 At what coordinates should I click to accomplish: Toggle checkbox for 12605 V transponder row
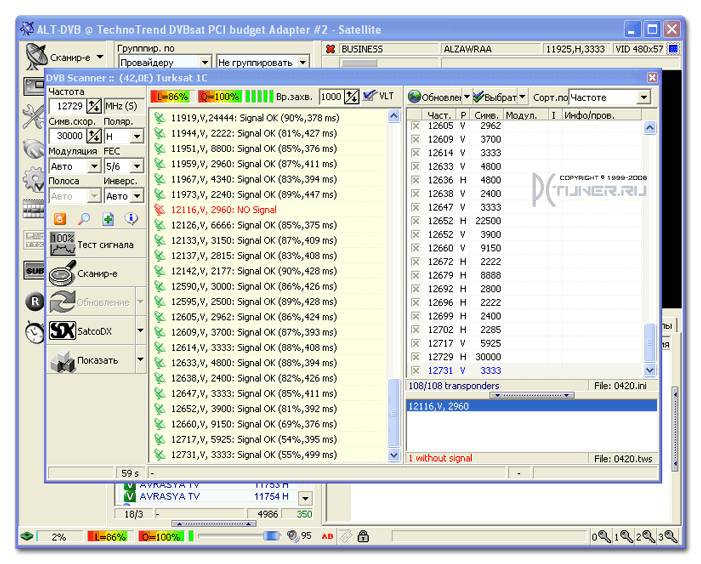tap(416, 126)
